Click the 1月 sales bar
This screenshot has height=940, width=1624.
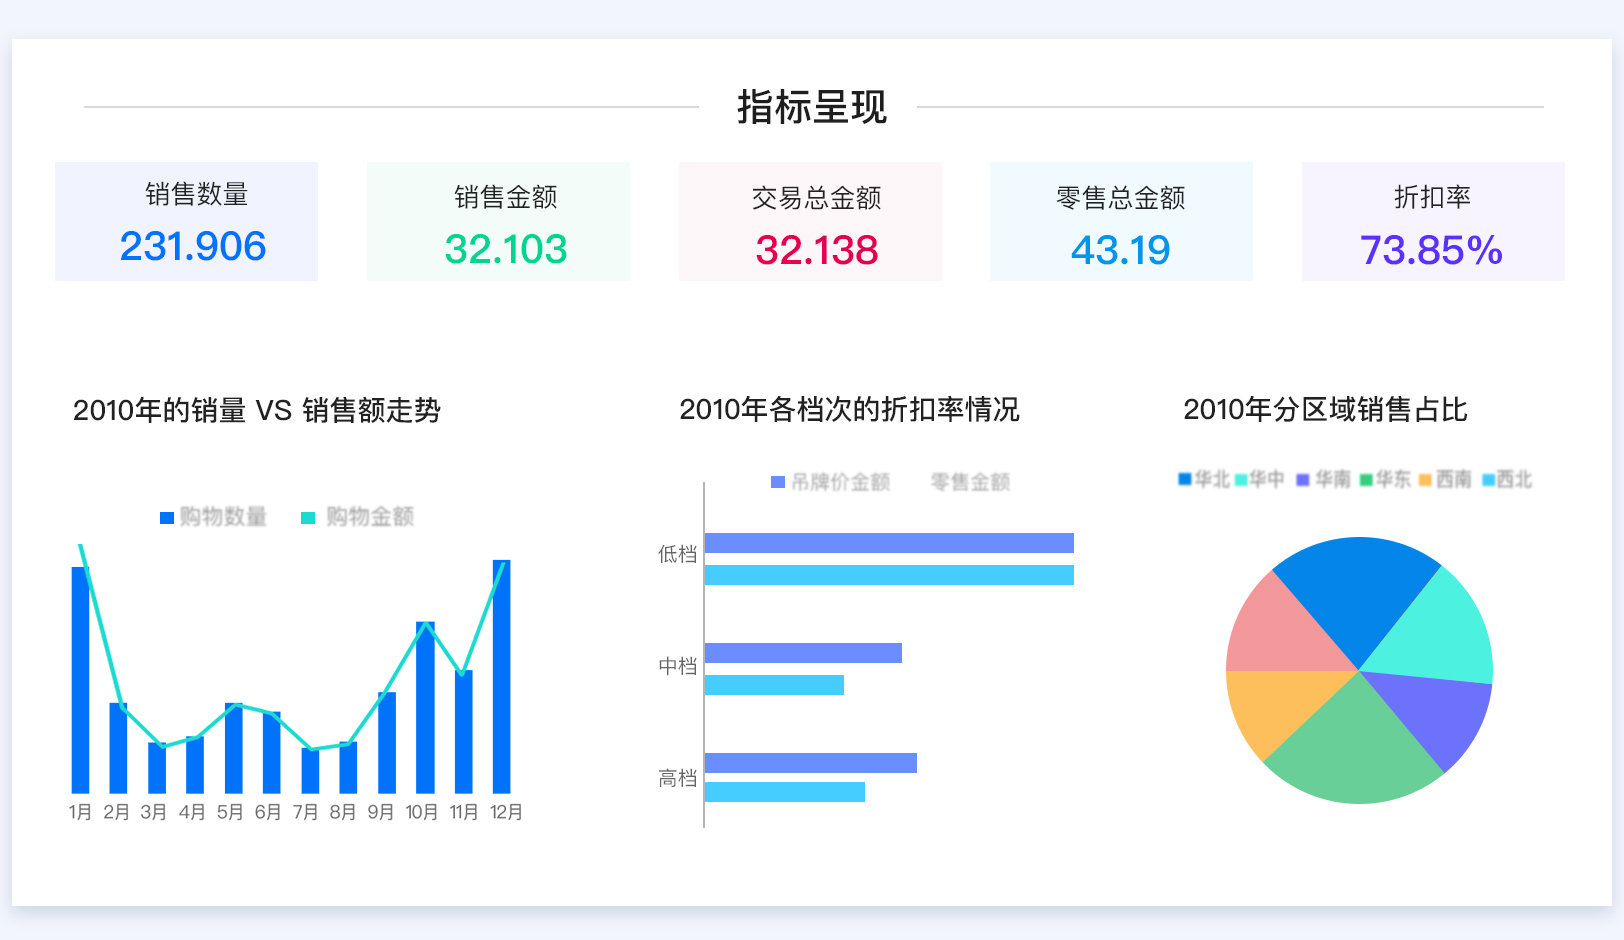pyautogui.click(x=80, y=680)
